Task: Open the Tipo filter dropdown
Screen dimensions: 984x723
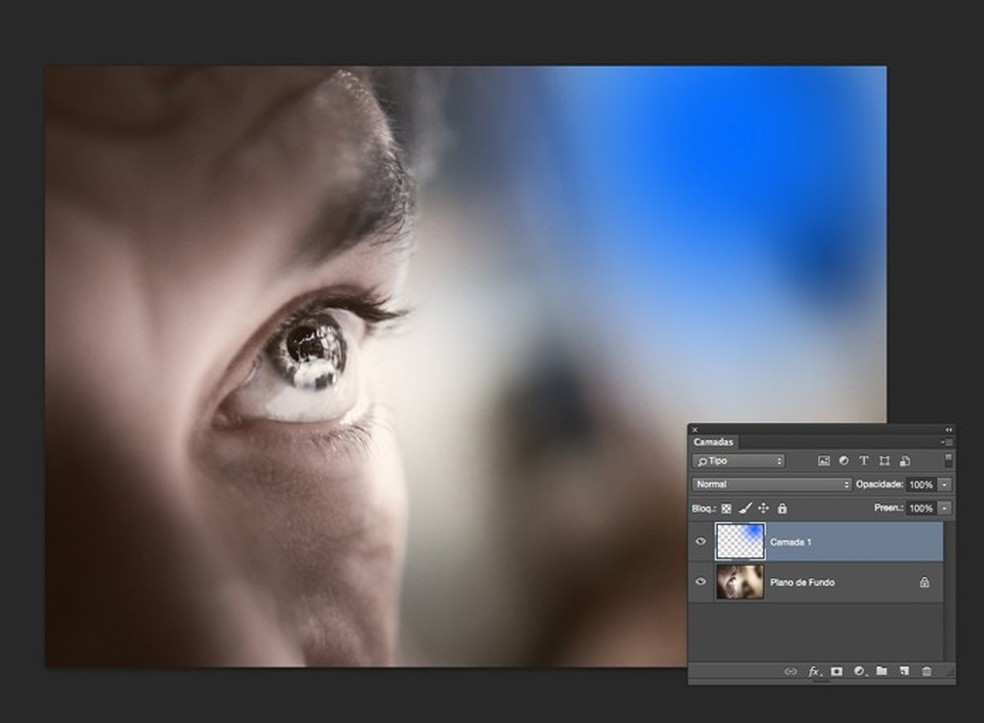Action: pos(739,461)
